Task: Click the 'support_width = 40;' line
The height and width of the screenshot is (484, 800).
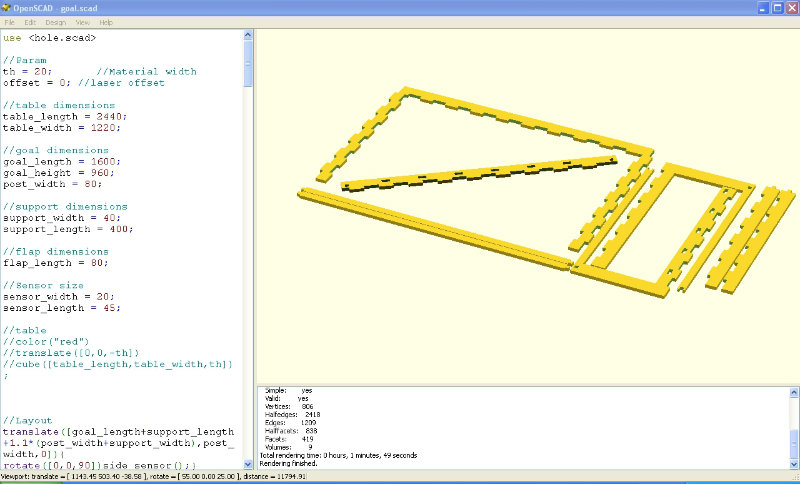Action: coord(62,218)
